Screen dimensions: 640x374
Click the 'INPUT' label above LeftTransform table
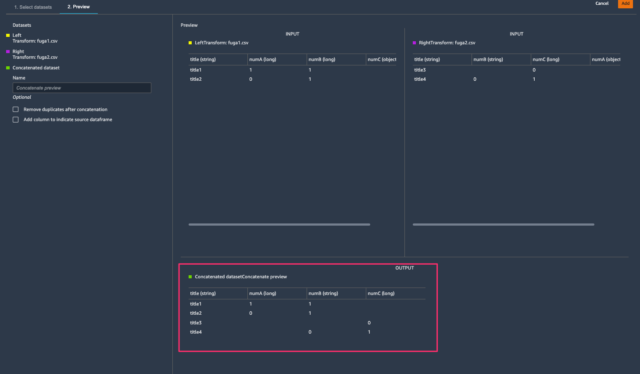pyautogui.click(x=292, y=34)
